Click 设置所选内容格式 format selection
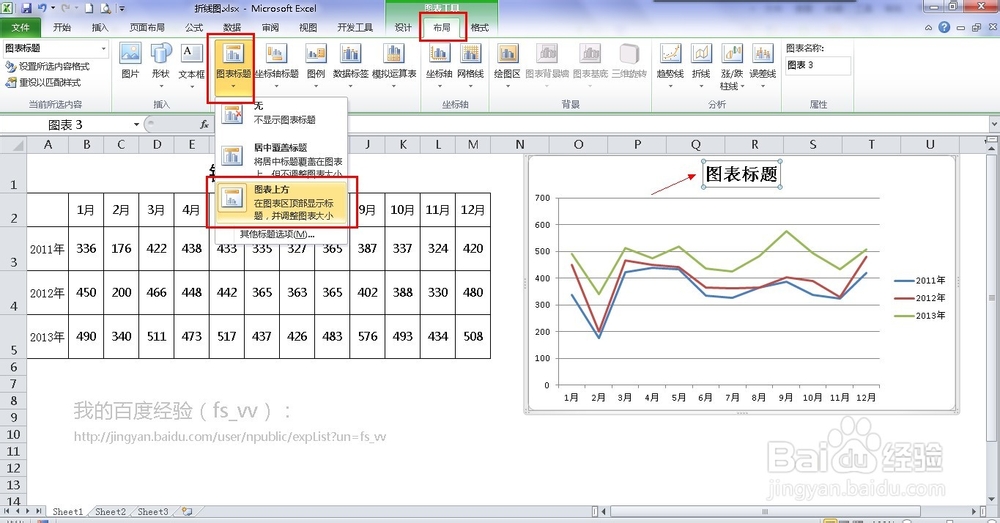Screen dimensions: 1000x523 tap(48, 66)
